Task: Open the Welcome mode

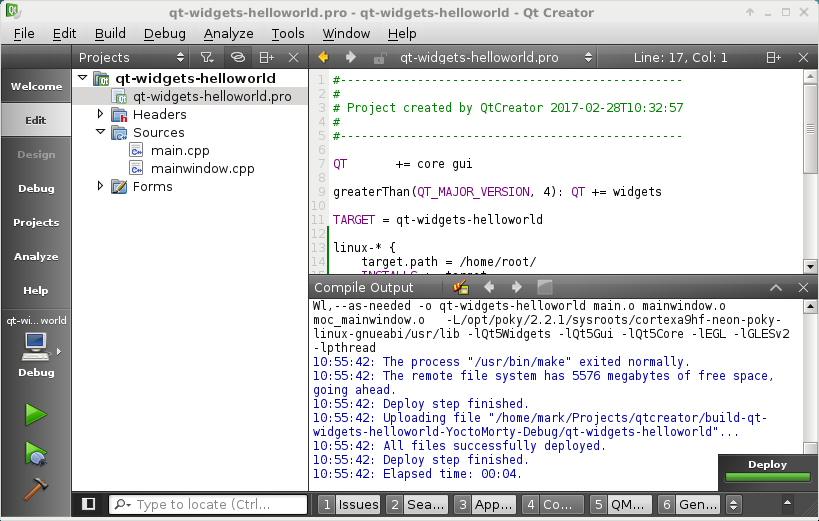Action: [x=36, y=86]
